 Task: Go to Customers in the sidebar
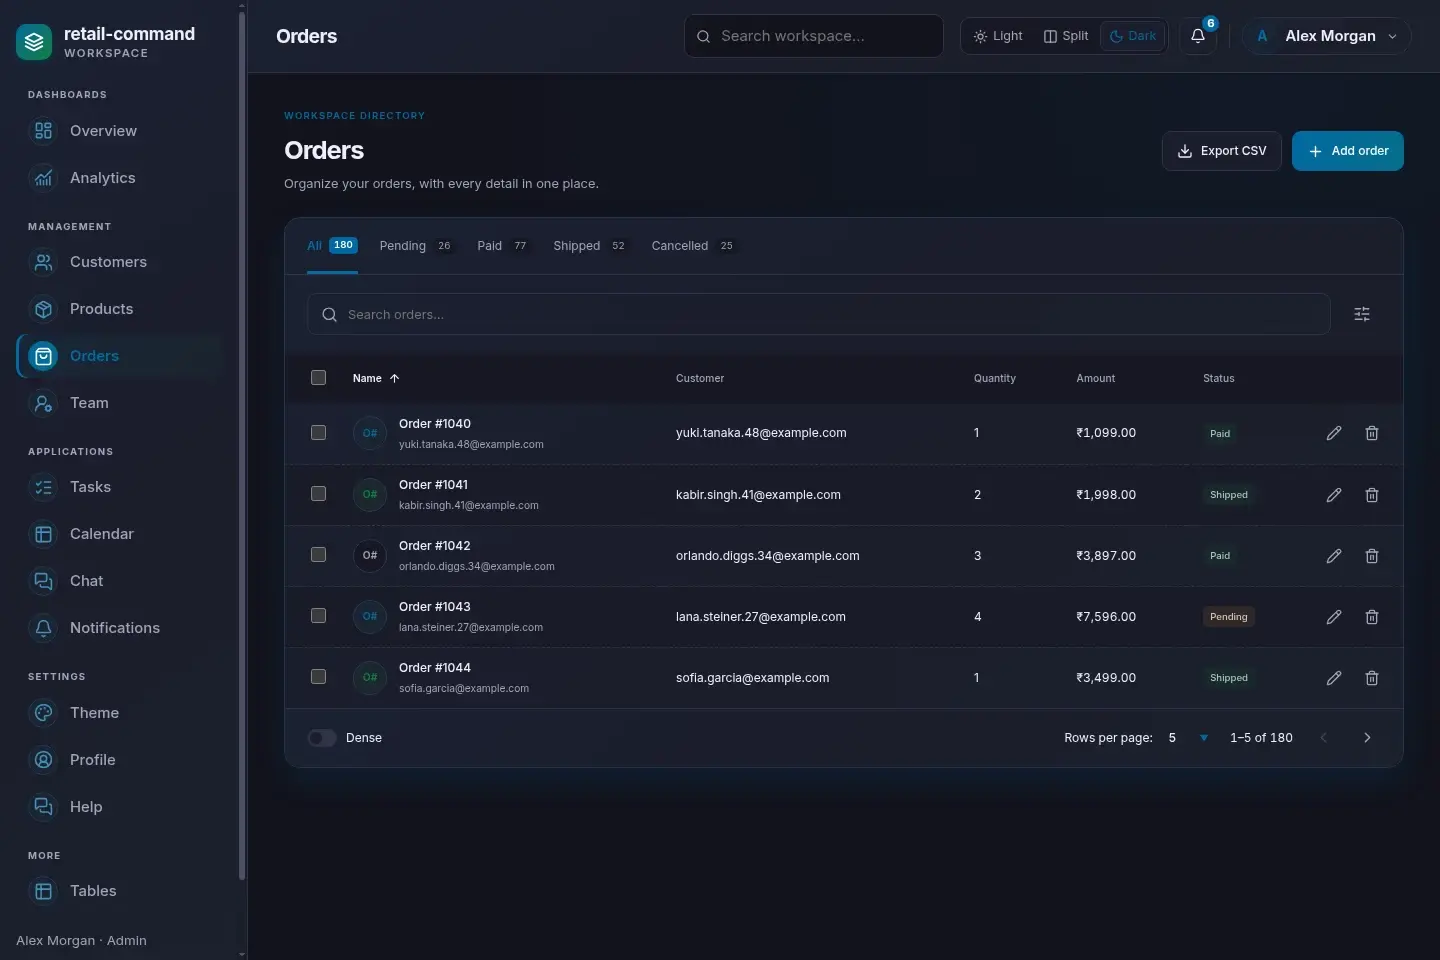coord(120,262)
